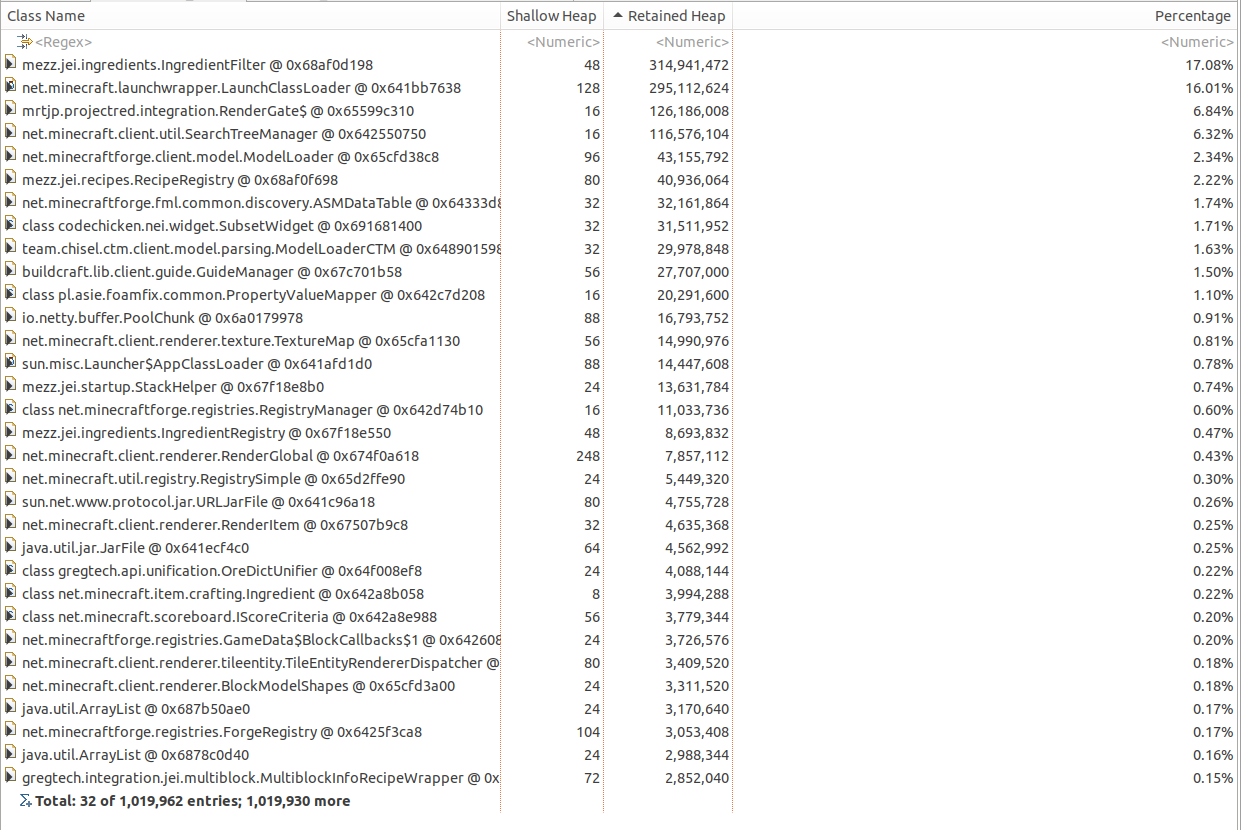Click the object icon next to ForgeRegistry entry
Viewport: 1241px width, 830px height.
coord(10,731)
